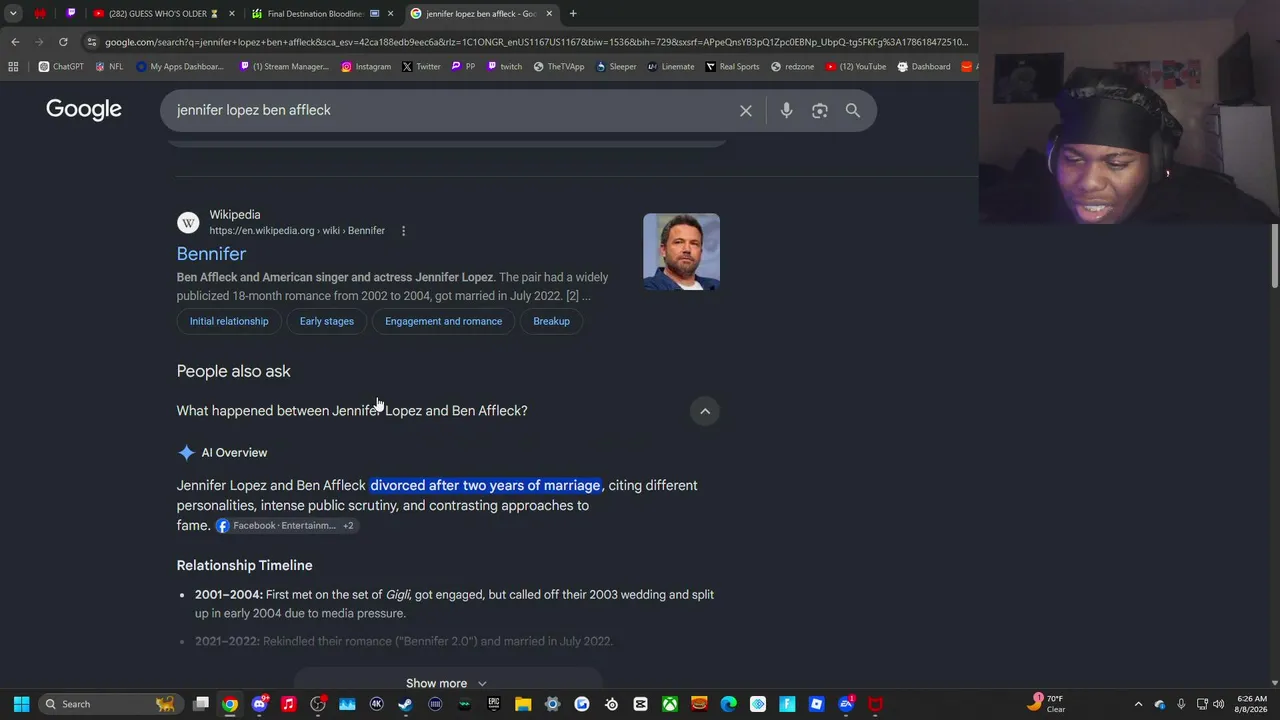Close the jennifer lopez ben affleck tab
The height and width of the screenshot is (720, 1280).
tap(549, 14)
